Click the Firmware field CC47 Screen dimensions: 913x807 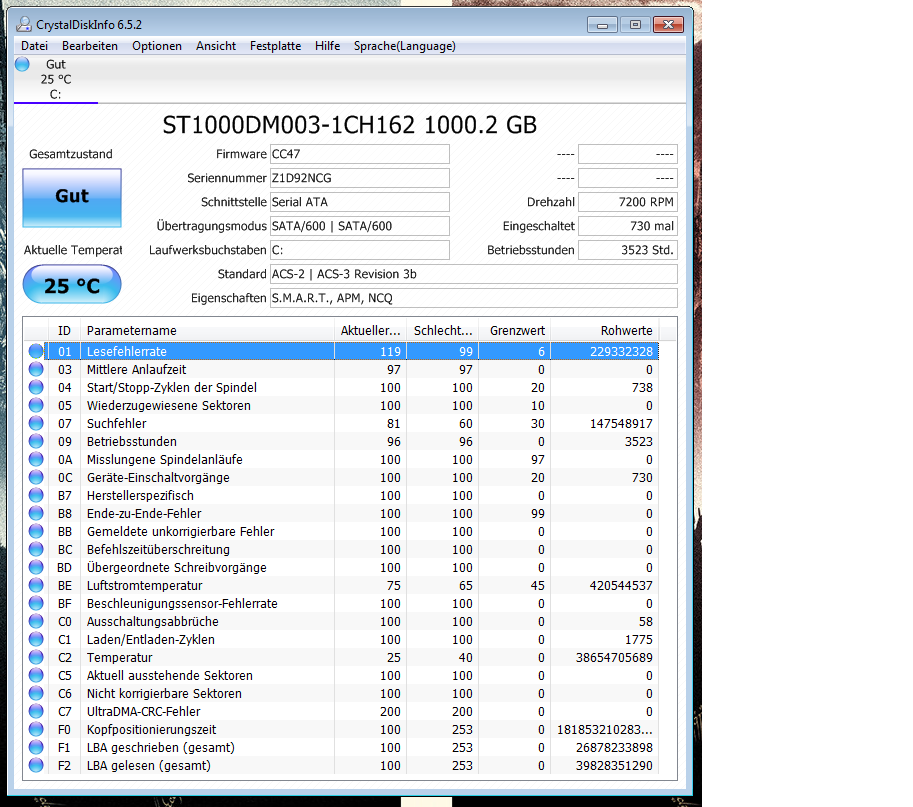tap(360, 154)
